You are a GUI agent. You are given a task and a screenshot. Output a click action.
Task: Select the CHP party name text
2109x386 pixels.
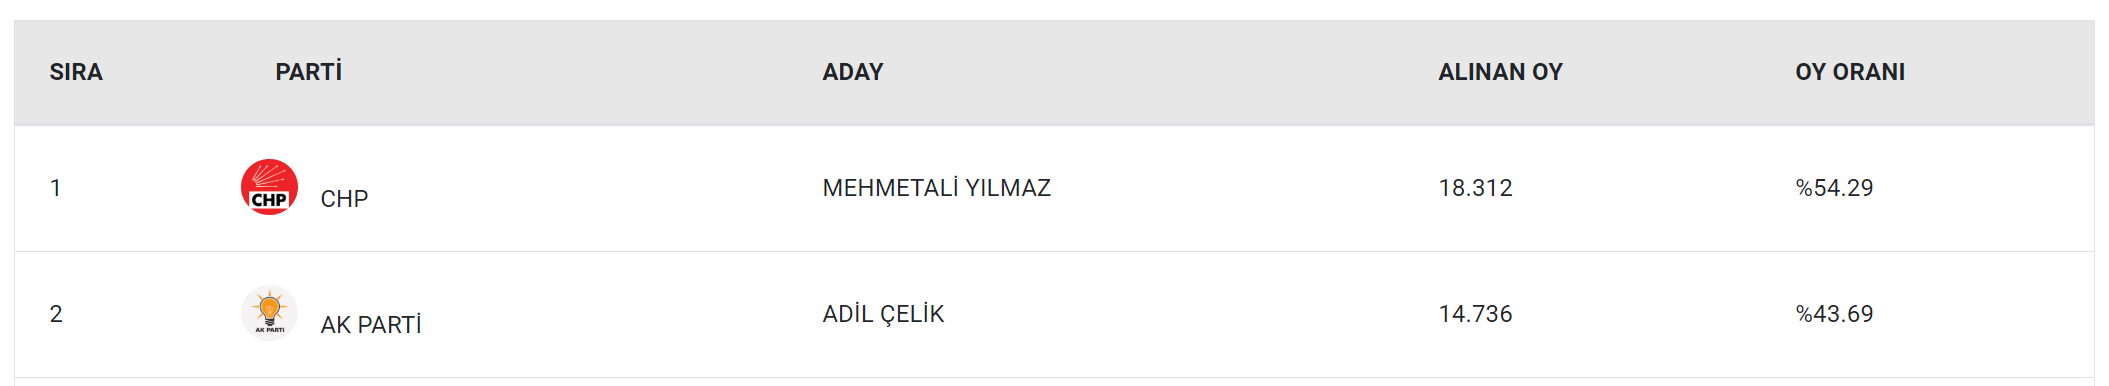point(344,199)
